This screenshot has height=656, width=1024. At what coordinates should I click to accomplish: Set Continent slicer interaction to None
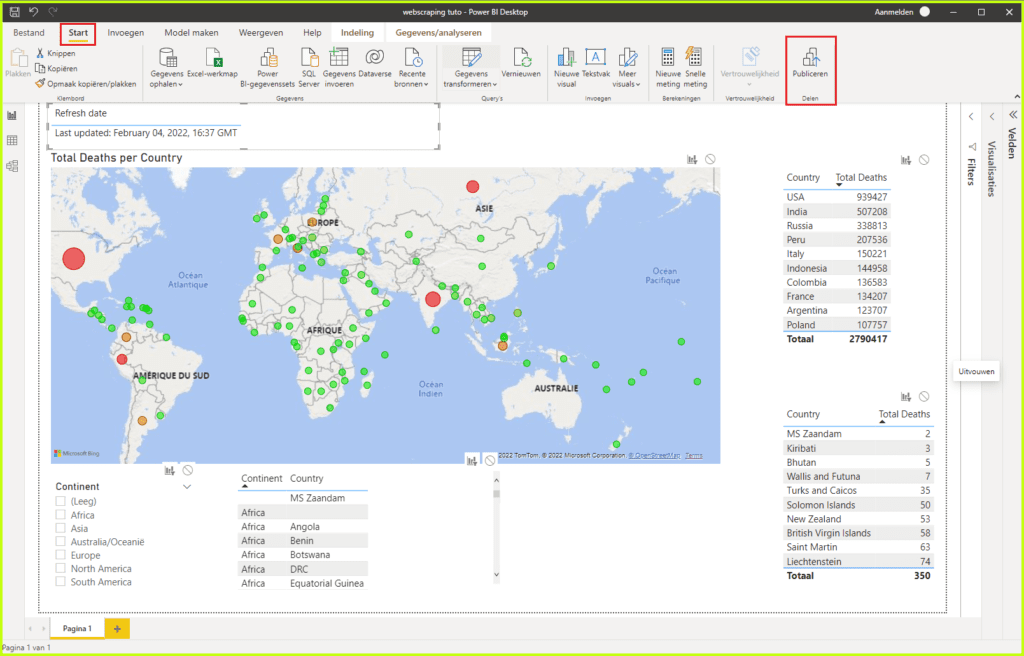(187, 470)
